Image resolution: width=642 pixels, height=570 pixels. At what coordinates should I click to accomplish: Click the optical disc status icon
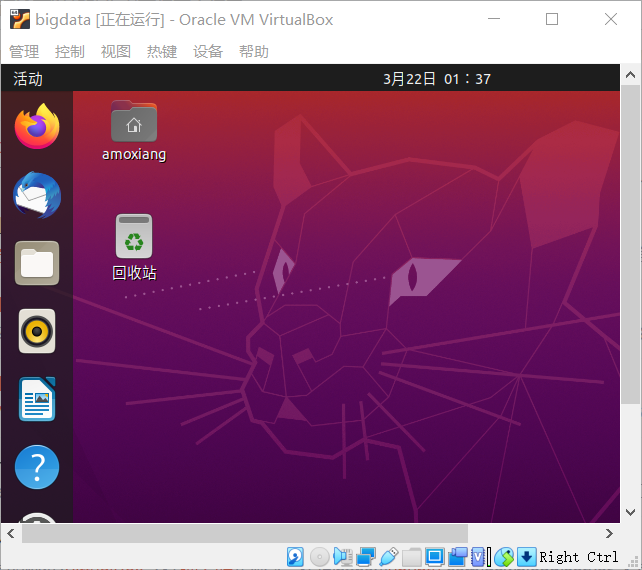pyautogui.click(x=319, y=557)
